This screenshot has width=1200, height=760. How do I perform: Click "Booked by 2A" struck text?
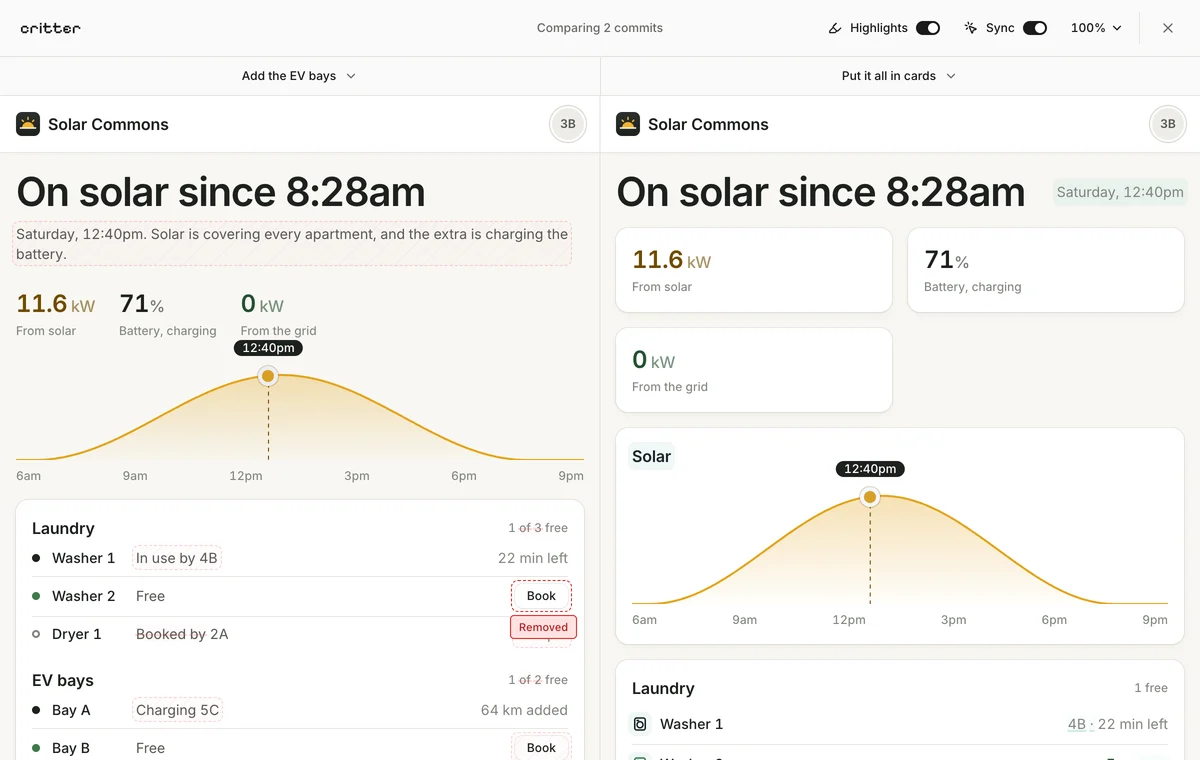182,634
